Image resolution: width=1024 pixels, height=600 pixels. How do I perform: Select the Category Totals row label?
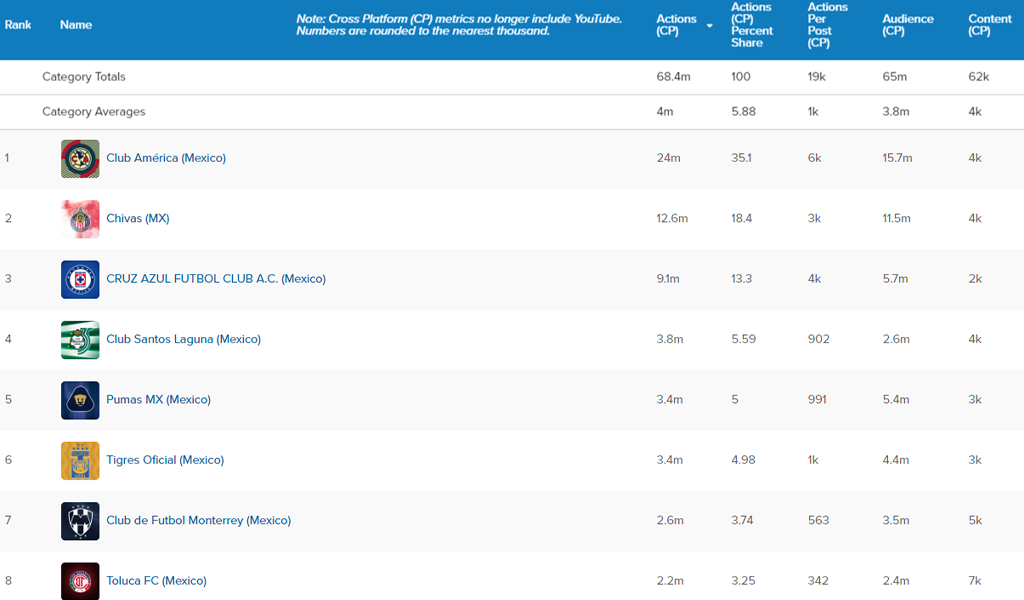point(84,76)
